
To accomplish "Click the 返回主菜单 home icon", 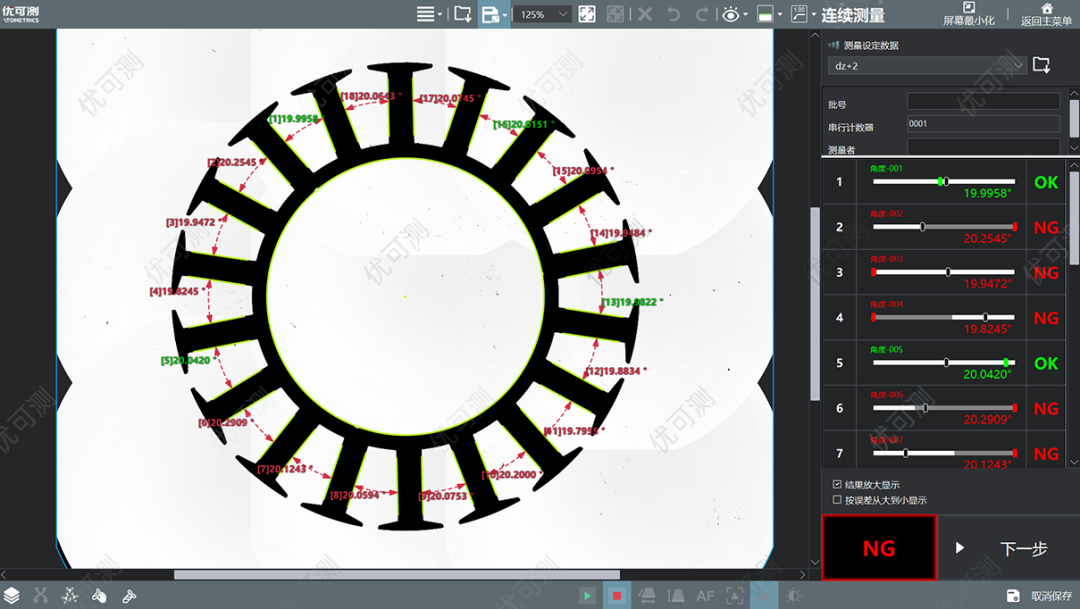I will click(x=1045, y=14).
